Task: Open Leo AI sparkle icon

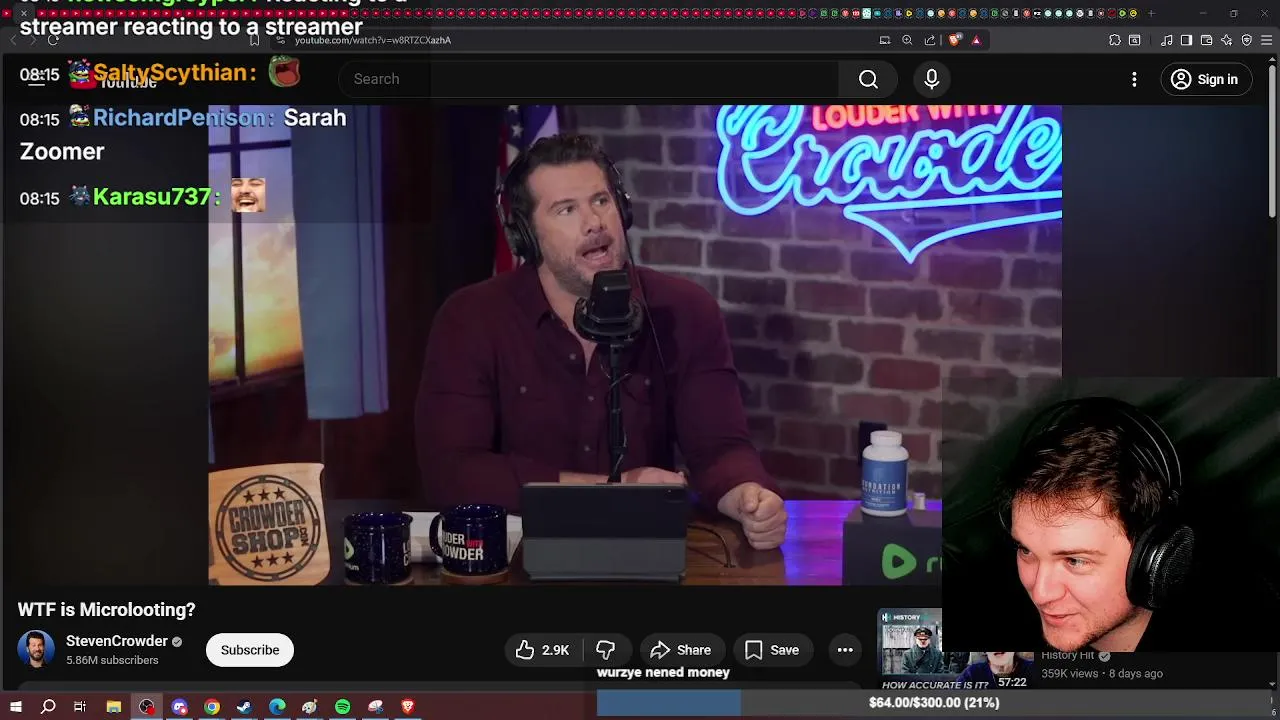Action: [x=1227, y=40]
